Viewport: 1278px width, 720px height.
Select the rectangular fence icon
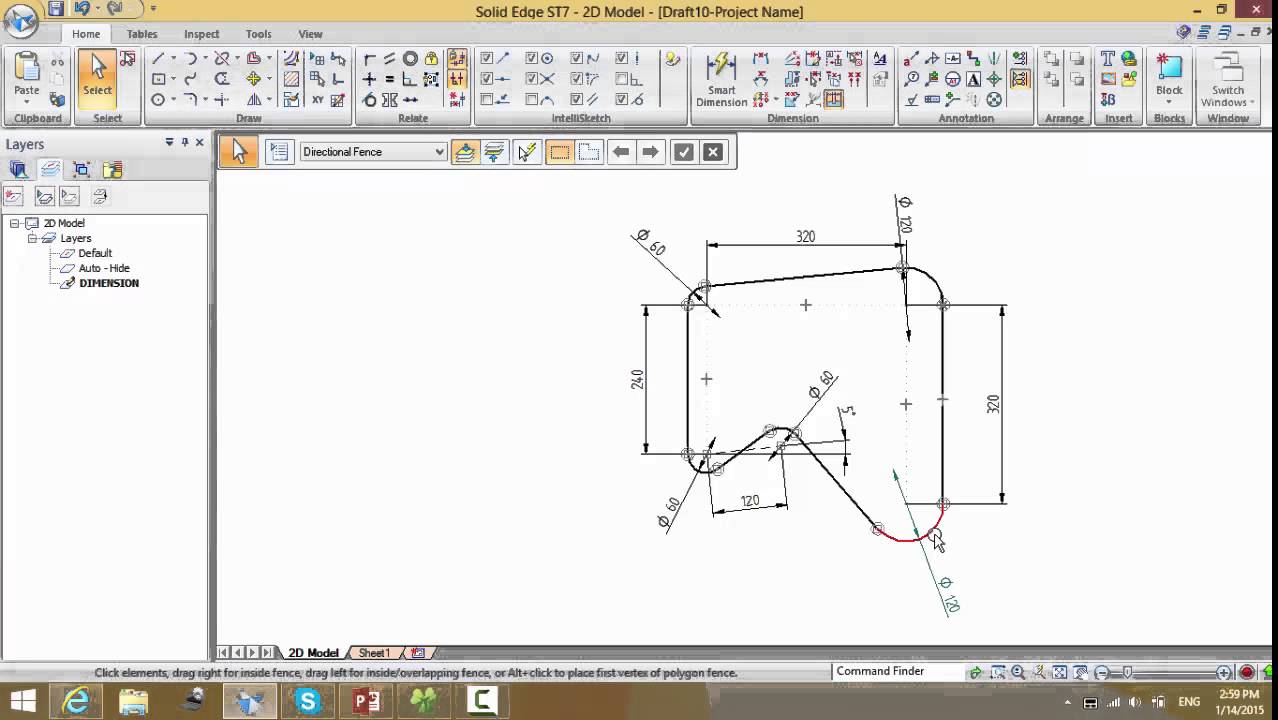pos(559,152)
